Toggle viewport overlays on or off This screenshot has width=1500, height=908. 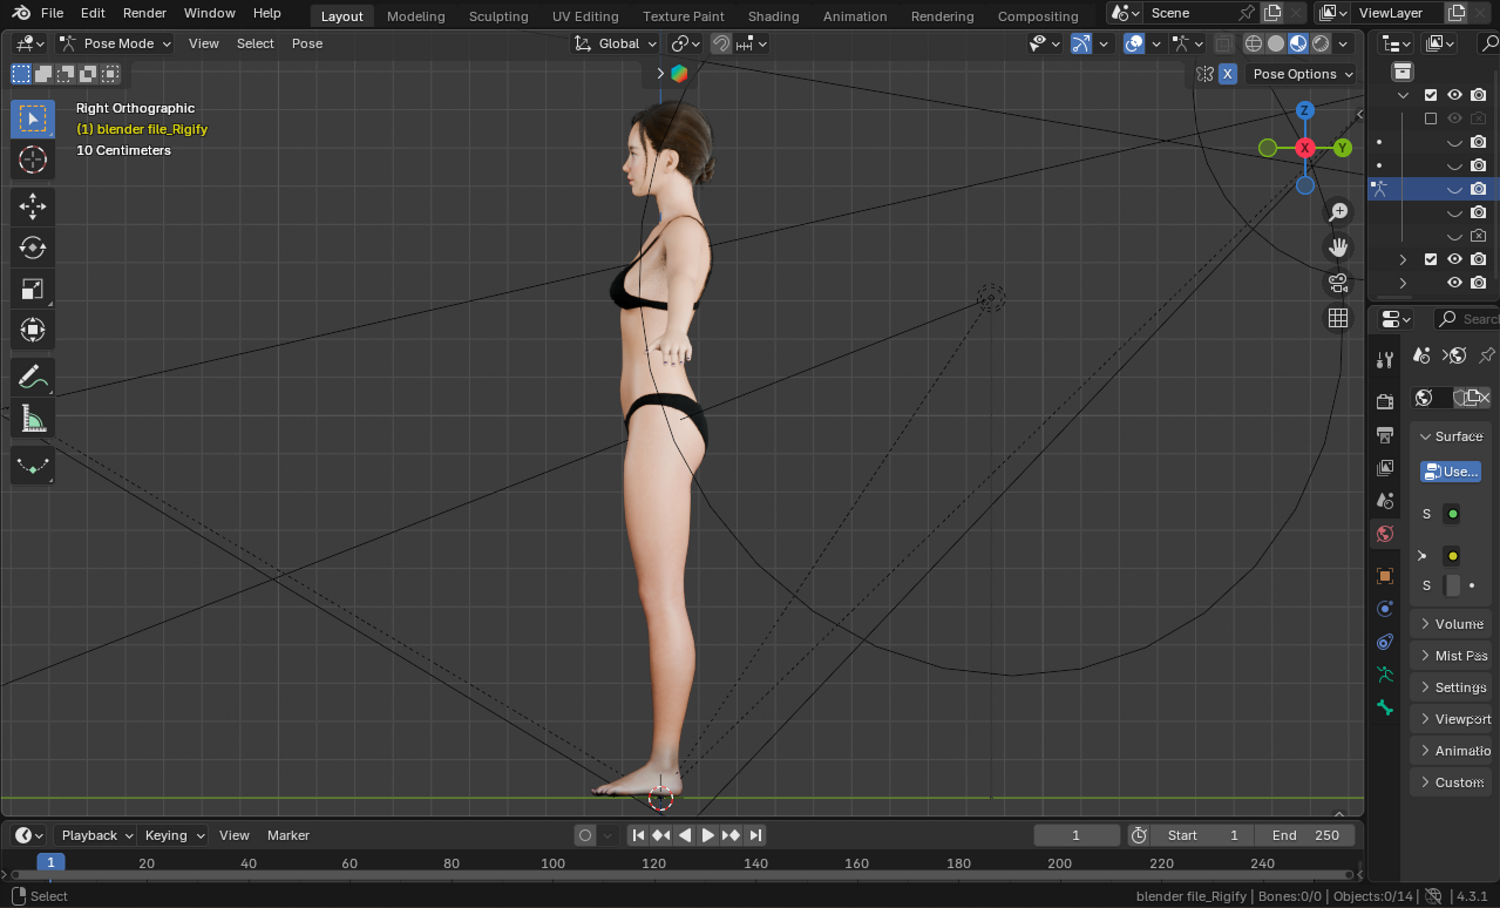coord(1133,44)
